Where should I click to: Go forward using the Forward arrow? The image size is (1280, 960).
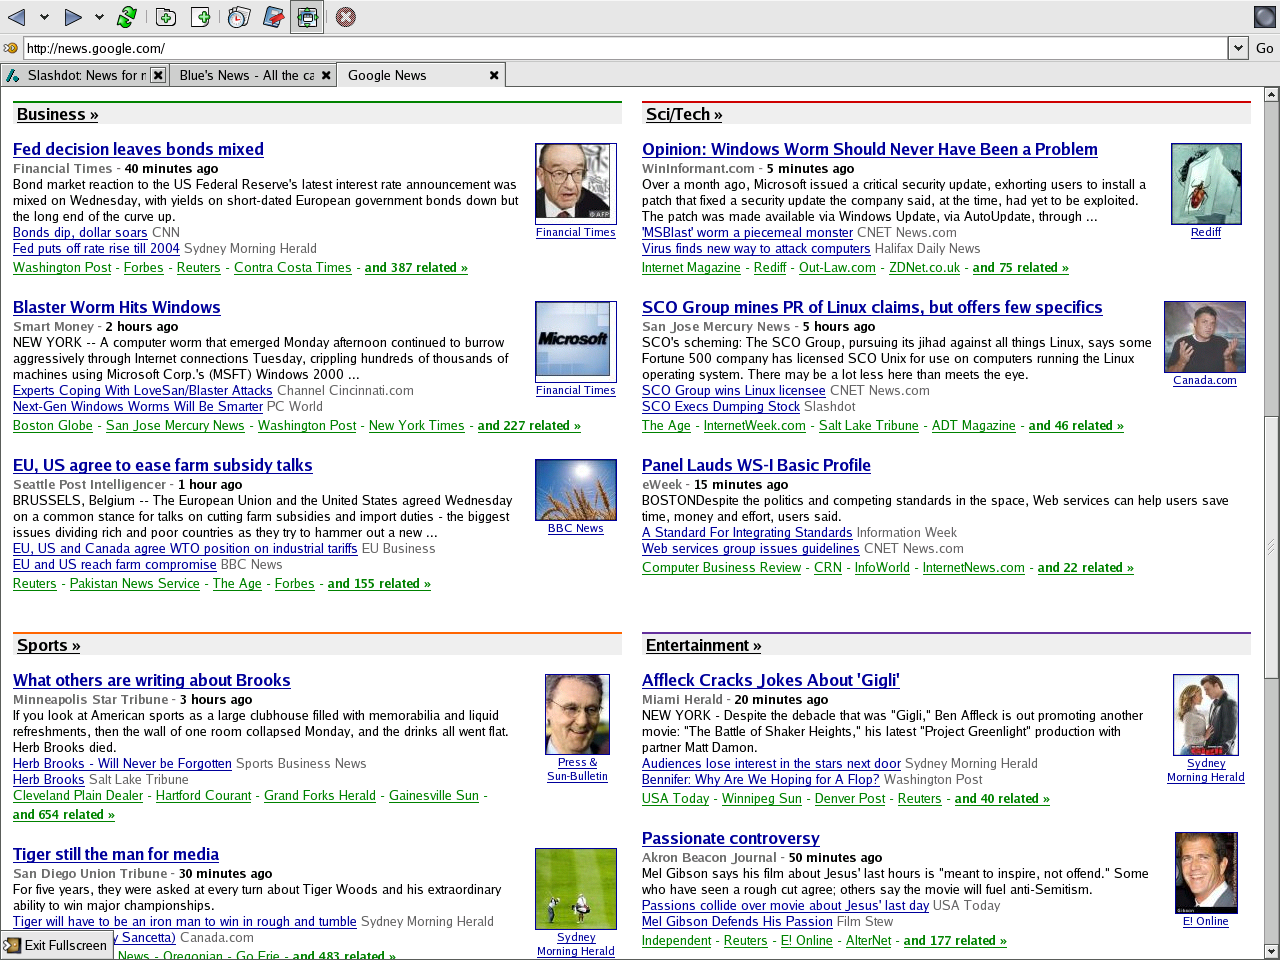[x=73, y=17]
